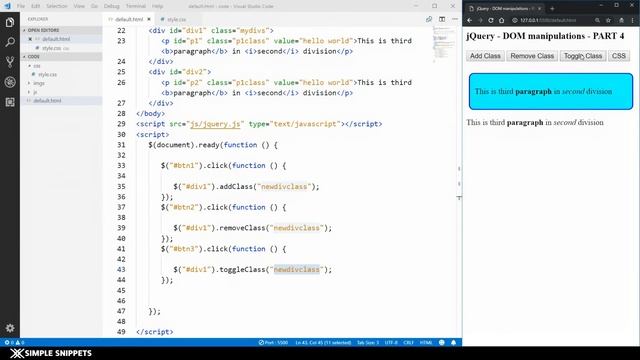The width and height of the screenshot is (640, 360).
Task: Click line number 43 in editor gutter
Action: pos(121,269)
